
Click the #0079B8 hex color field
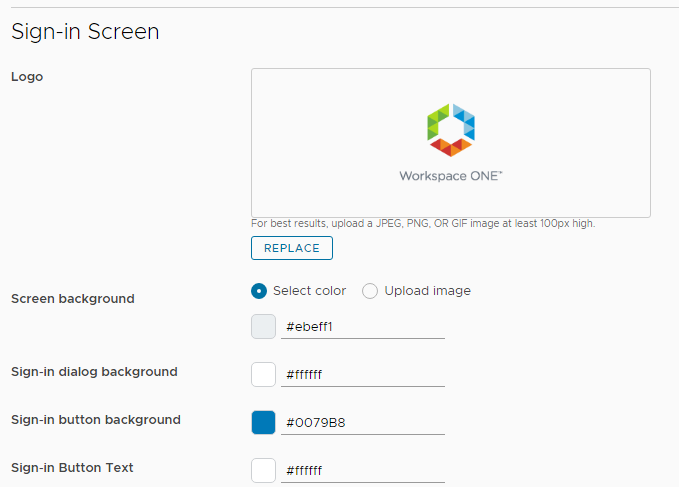tap(363, 423)
